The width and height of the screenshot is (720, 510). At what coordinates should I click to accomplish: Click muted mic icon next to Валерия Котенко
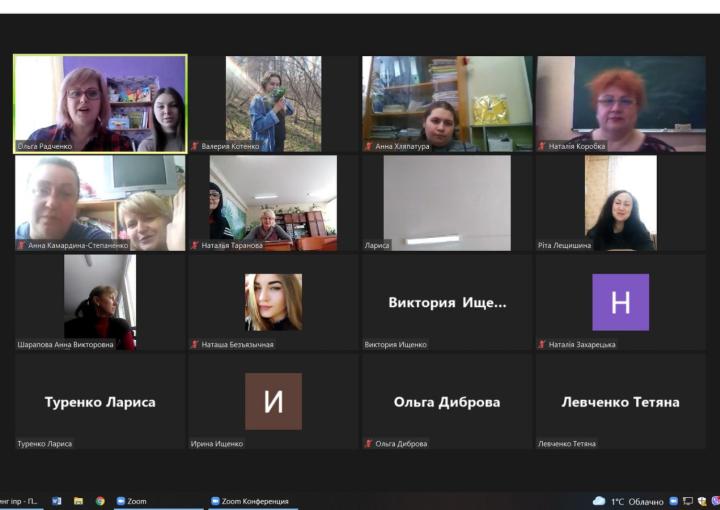click(x=195, y=146)
